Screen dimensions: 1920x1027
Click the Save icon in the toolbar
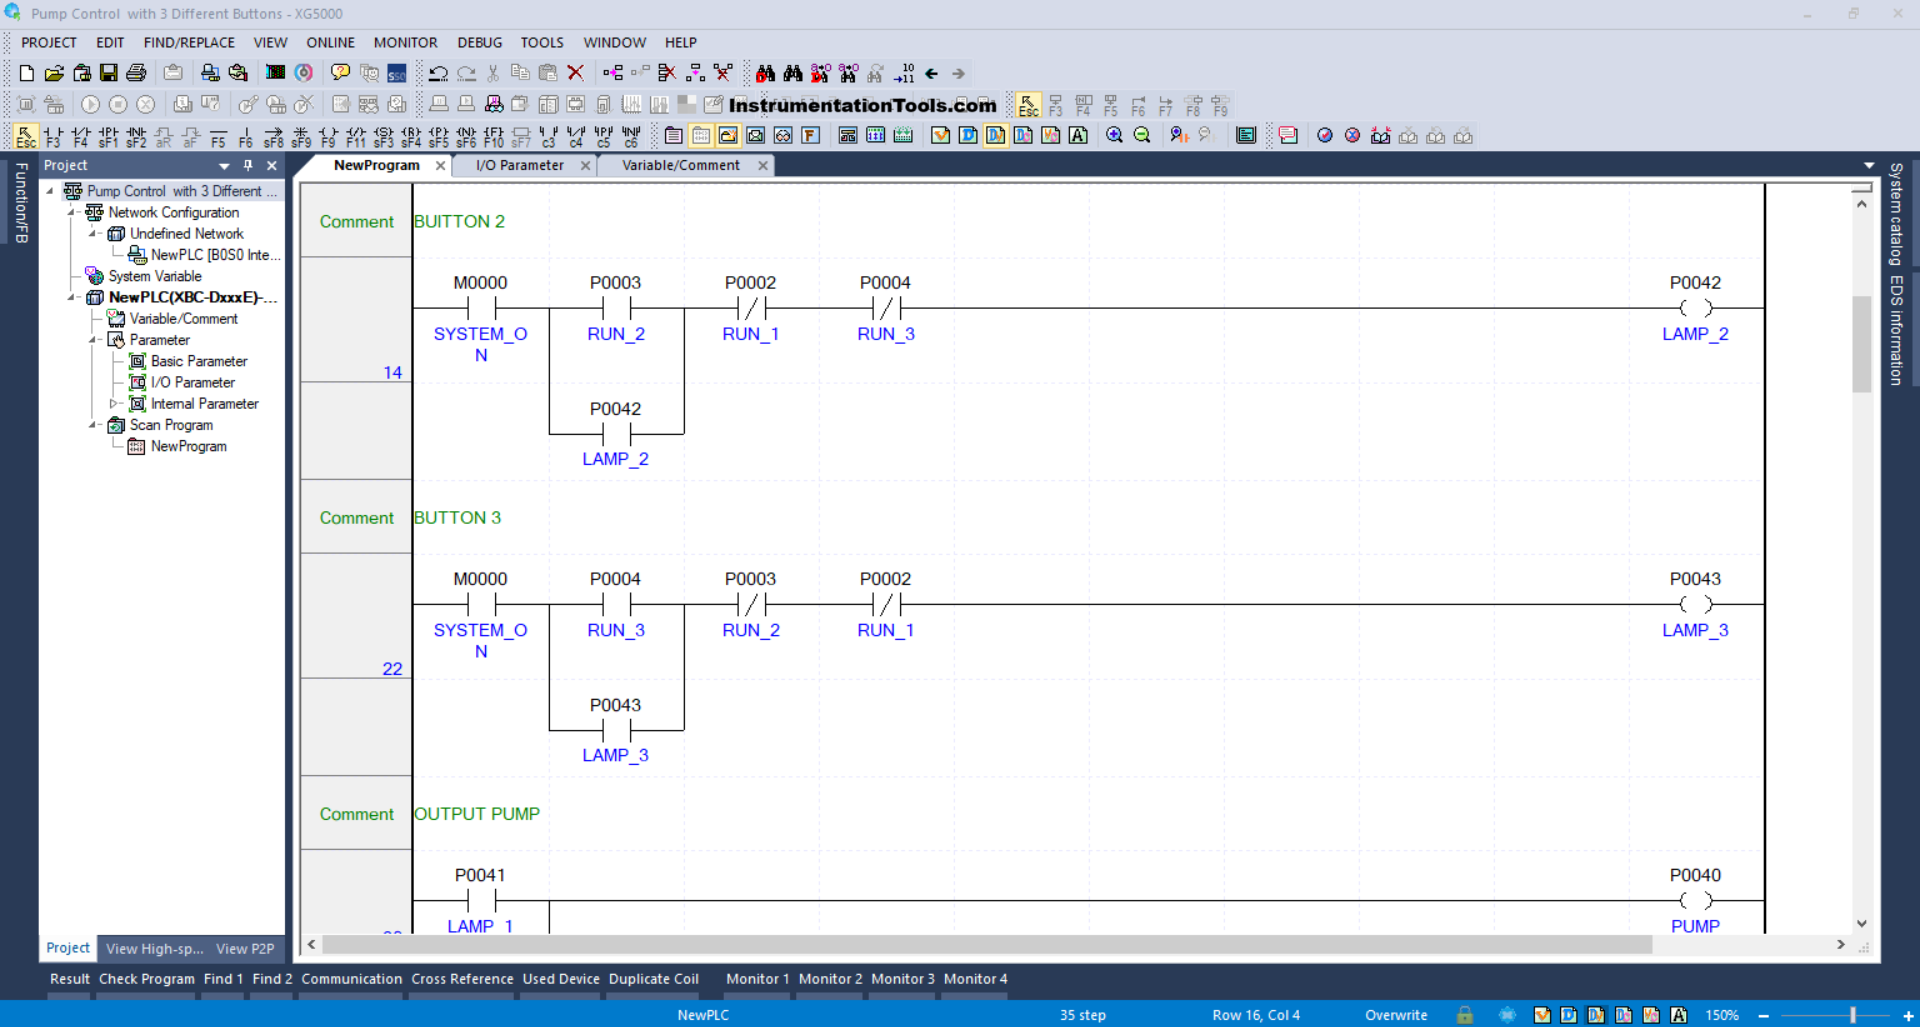coord(109,73)
